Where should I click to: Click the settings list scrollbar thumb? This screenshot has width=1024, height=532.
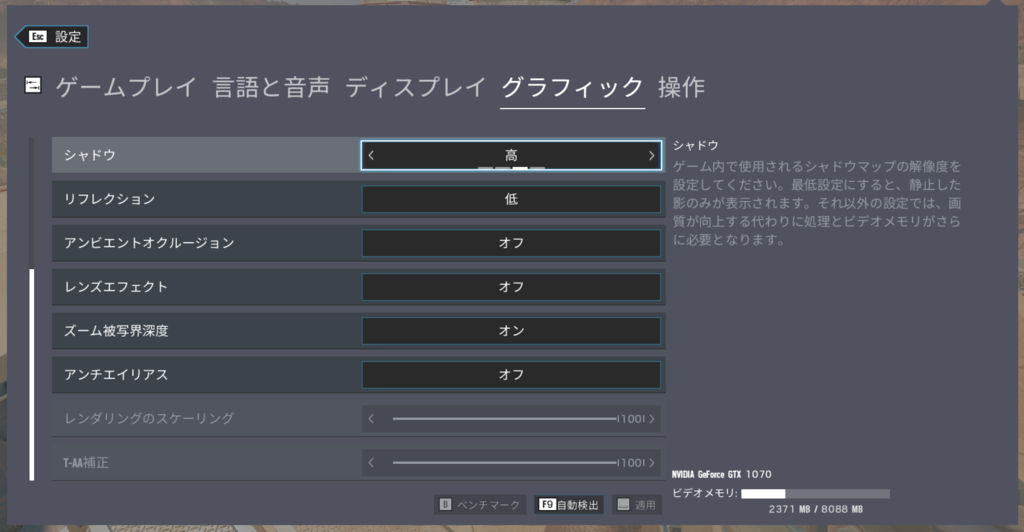(31, 375)
